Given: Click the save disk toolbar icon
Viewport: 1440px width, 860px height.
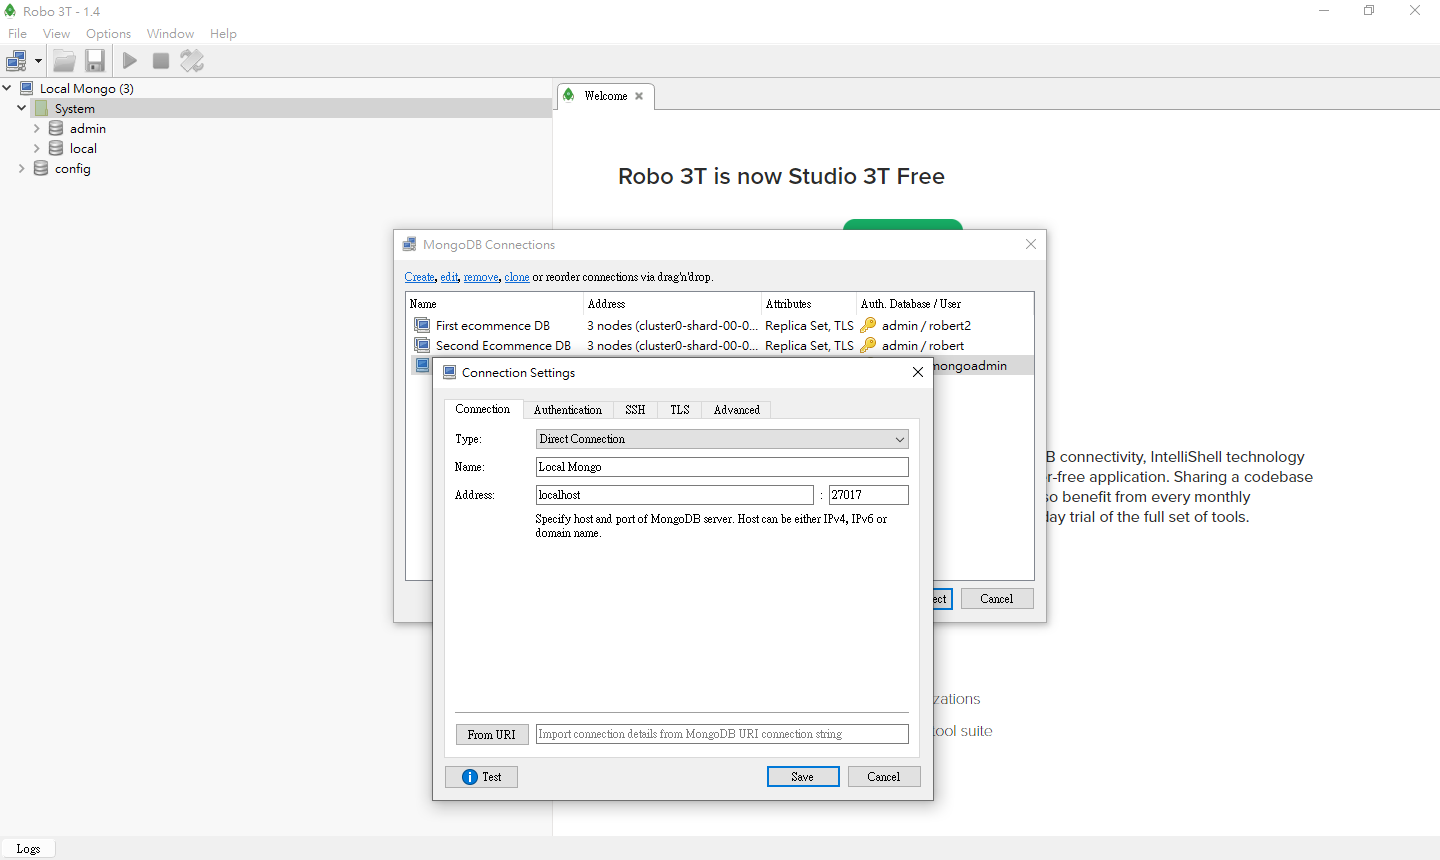Looking at the screenshot, I should coord(95,61).
